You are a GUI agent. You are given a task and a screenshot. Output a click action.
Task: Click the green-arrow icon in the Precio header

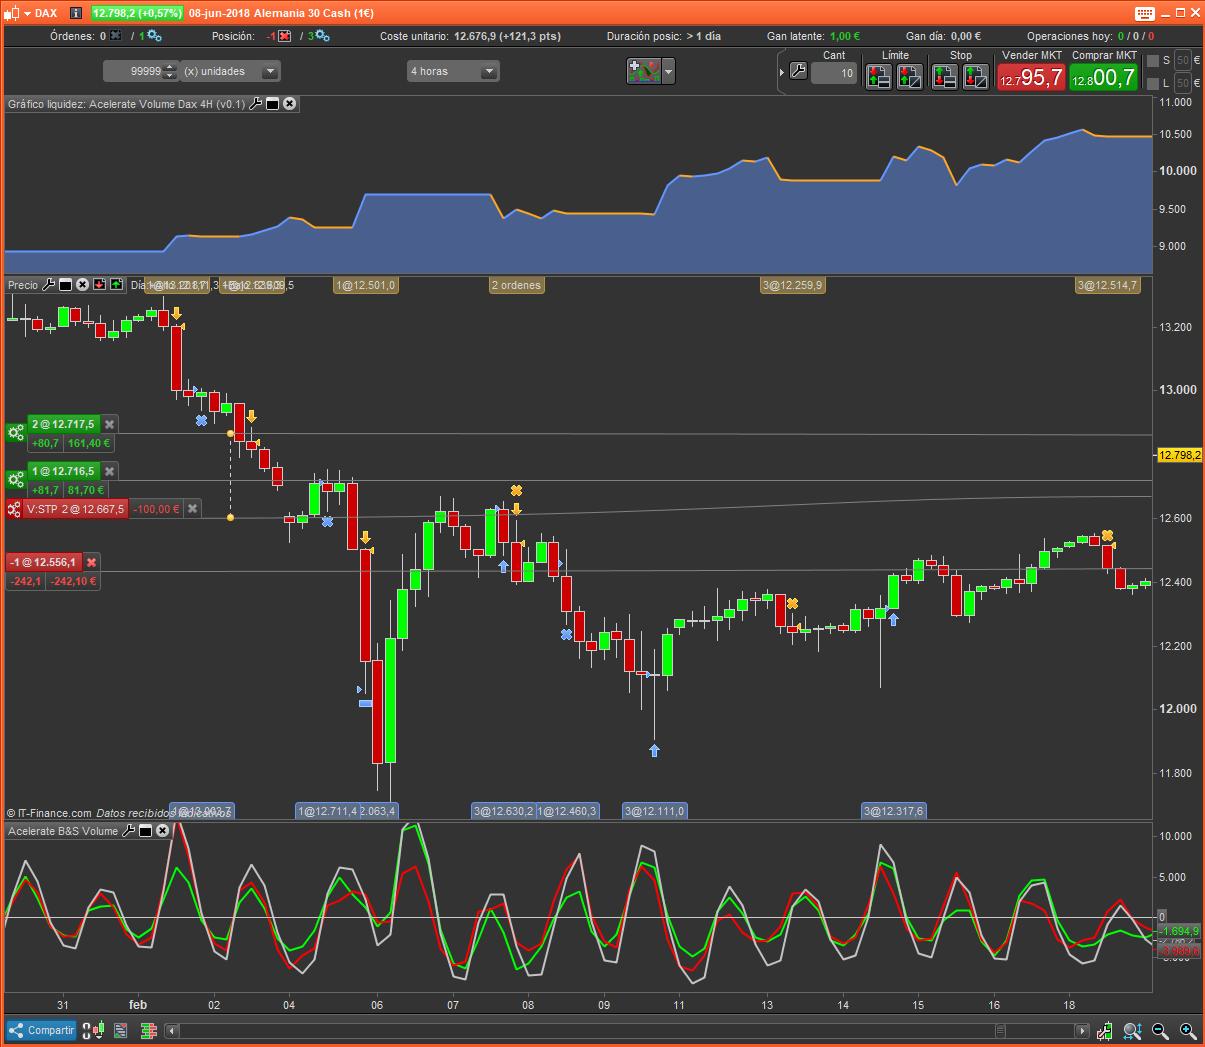(x=116, y=285)
